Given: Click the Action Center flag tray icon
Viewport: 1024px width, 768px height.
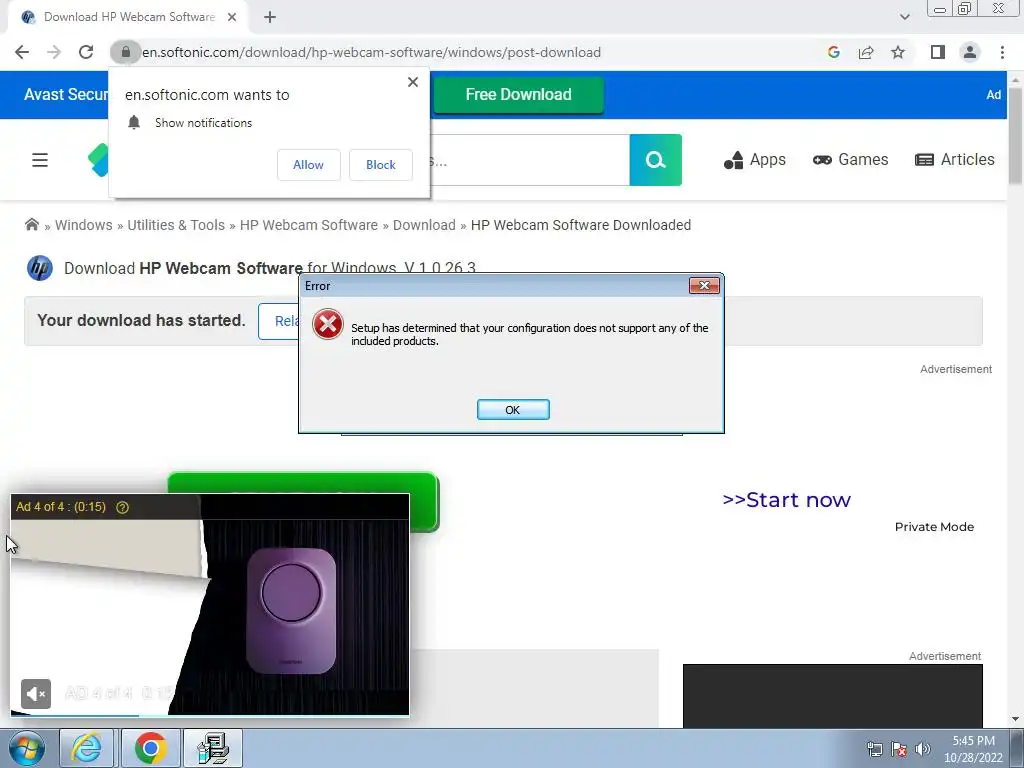Looking at the screenshot, I should pos(899,749).
